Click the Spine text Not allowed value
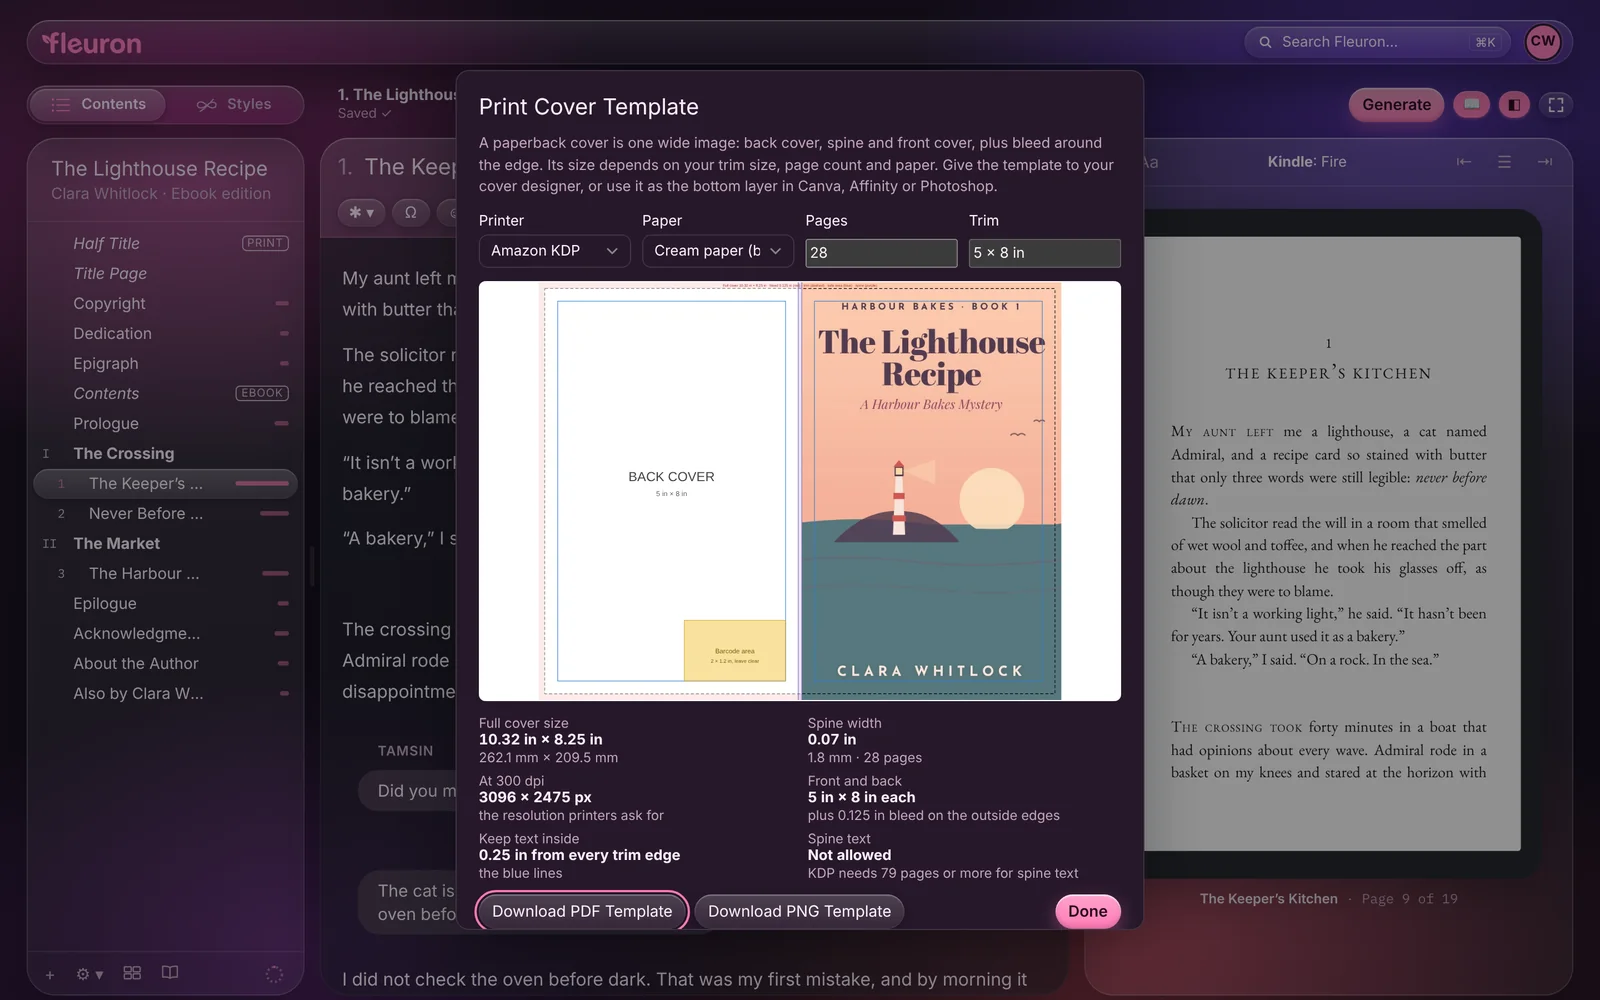Image resolution: width=1600 pixels, height=1000 pixels. tap(849, 855)
